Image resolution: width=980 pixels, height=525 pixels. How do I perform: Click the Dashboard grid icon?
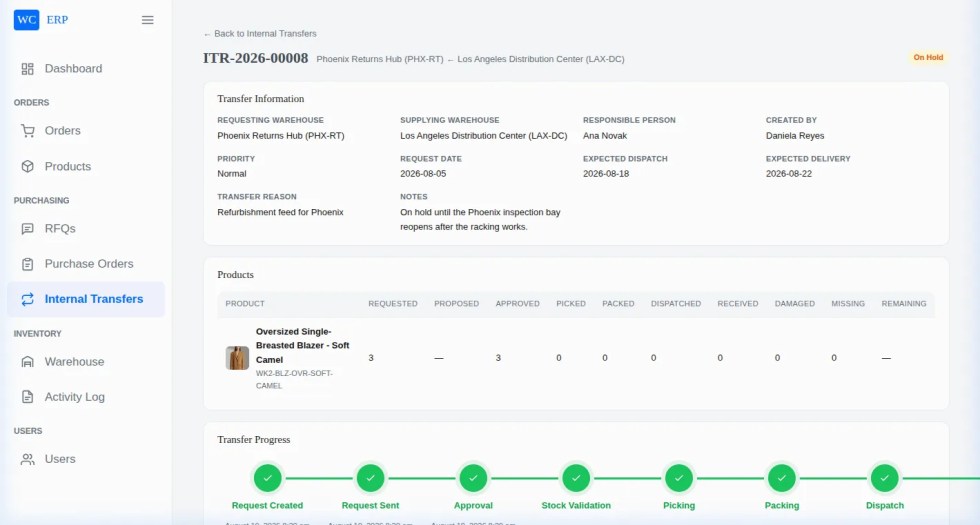[x=28, y=69]
